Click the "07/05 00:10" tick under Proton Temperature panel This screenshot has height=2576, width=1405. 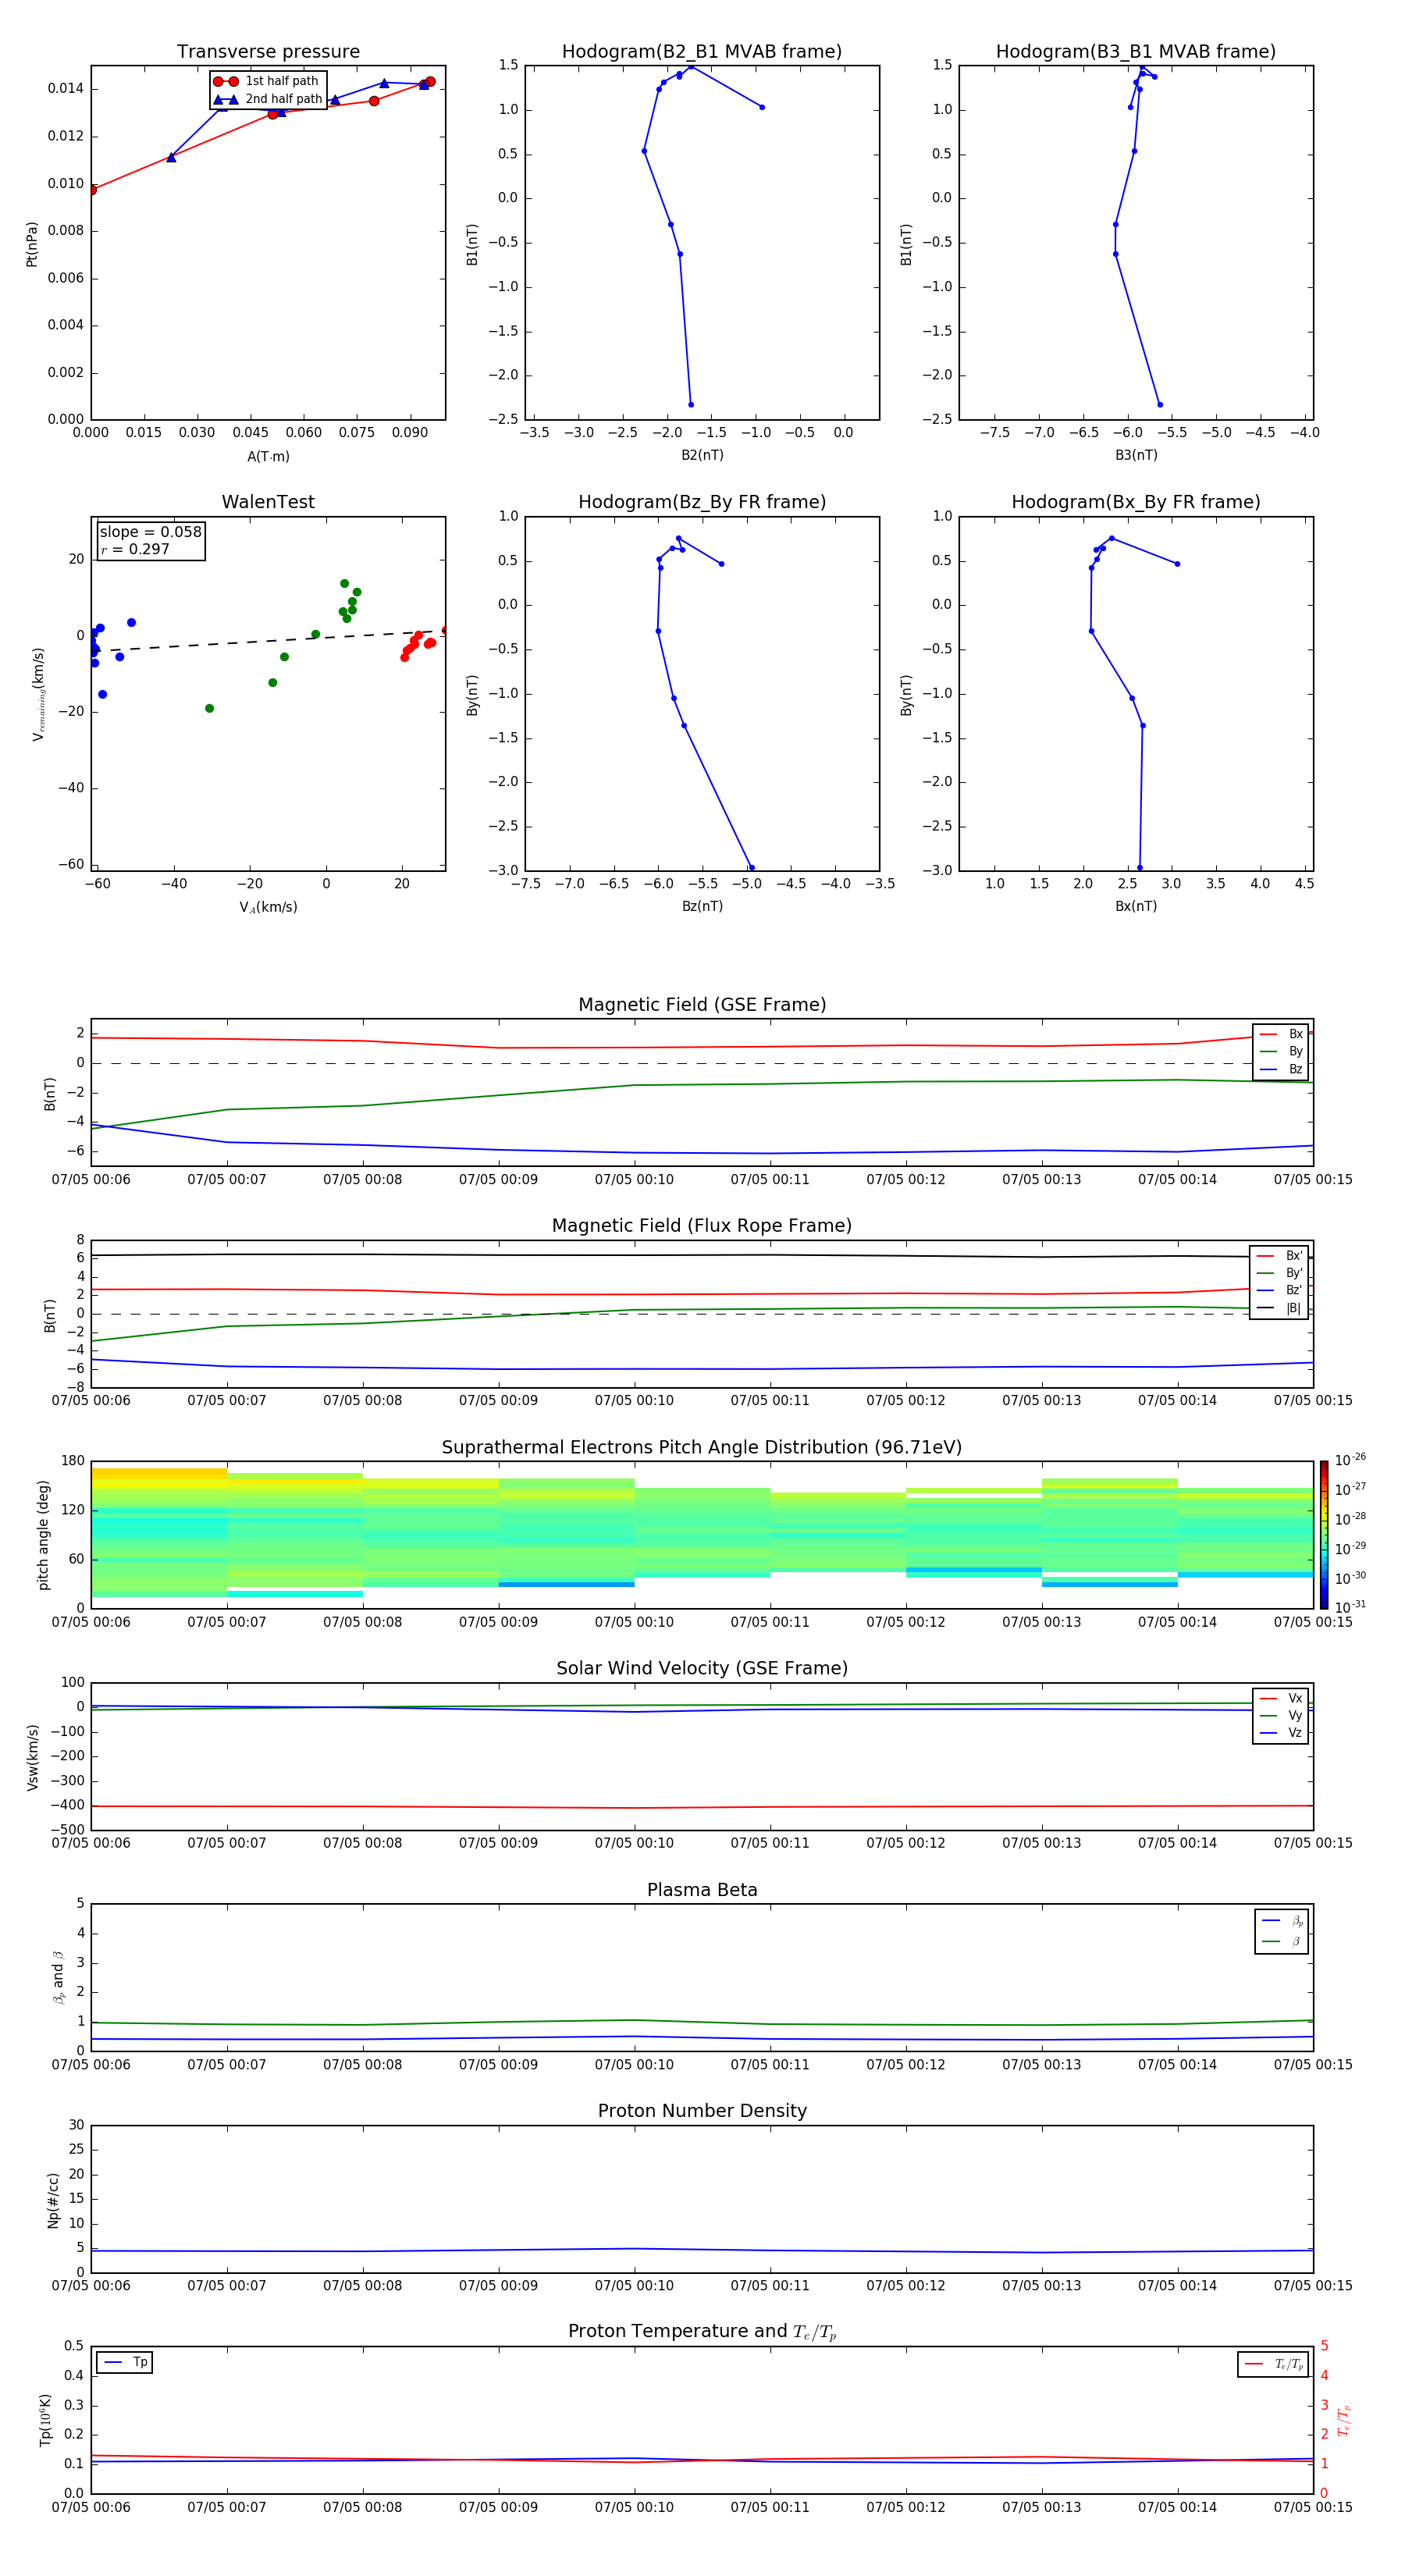[x=634, y=2507]
